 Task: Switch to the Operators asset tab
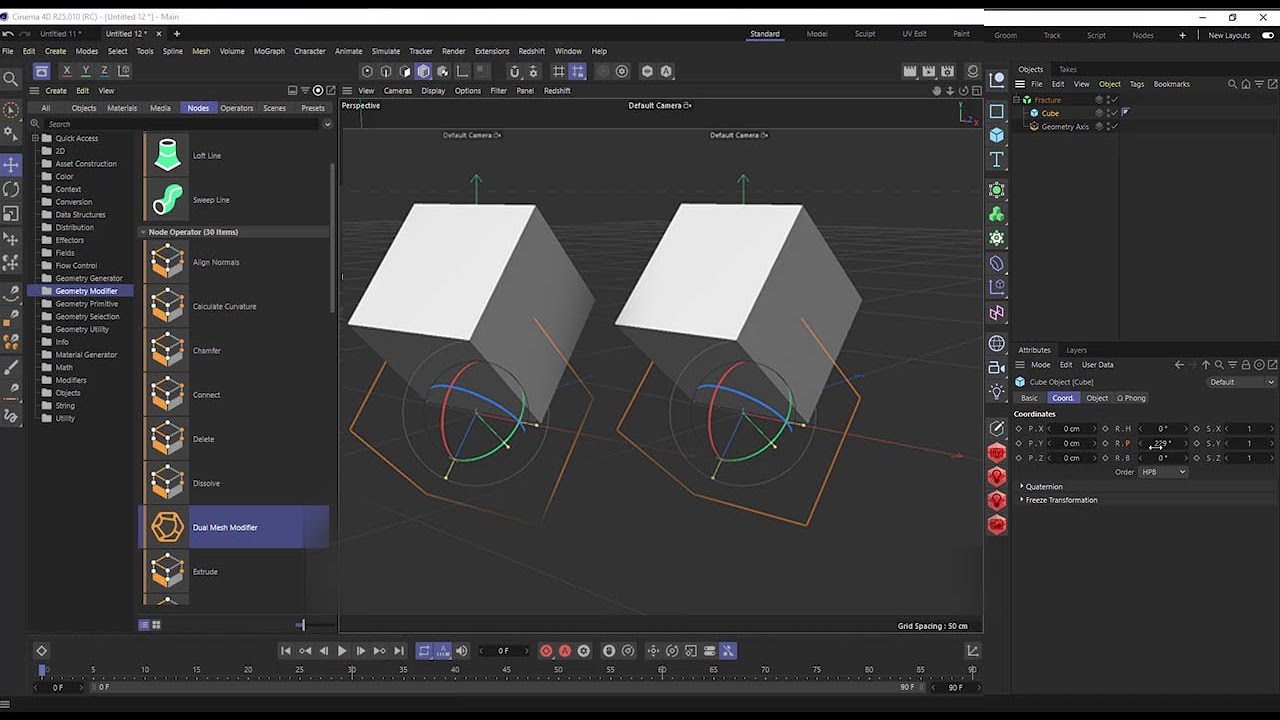tap(237, 108)
